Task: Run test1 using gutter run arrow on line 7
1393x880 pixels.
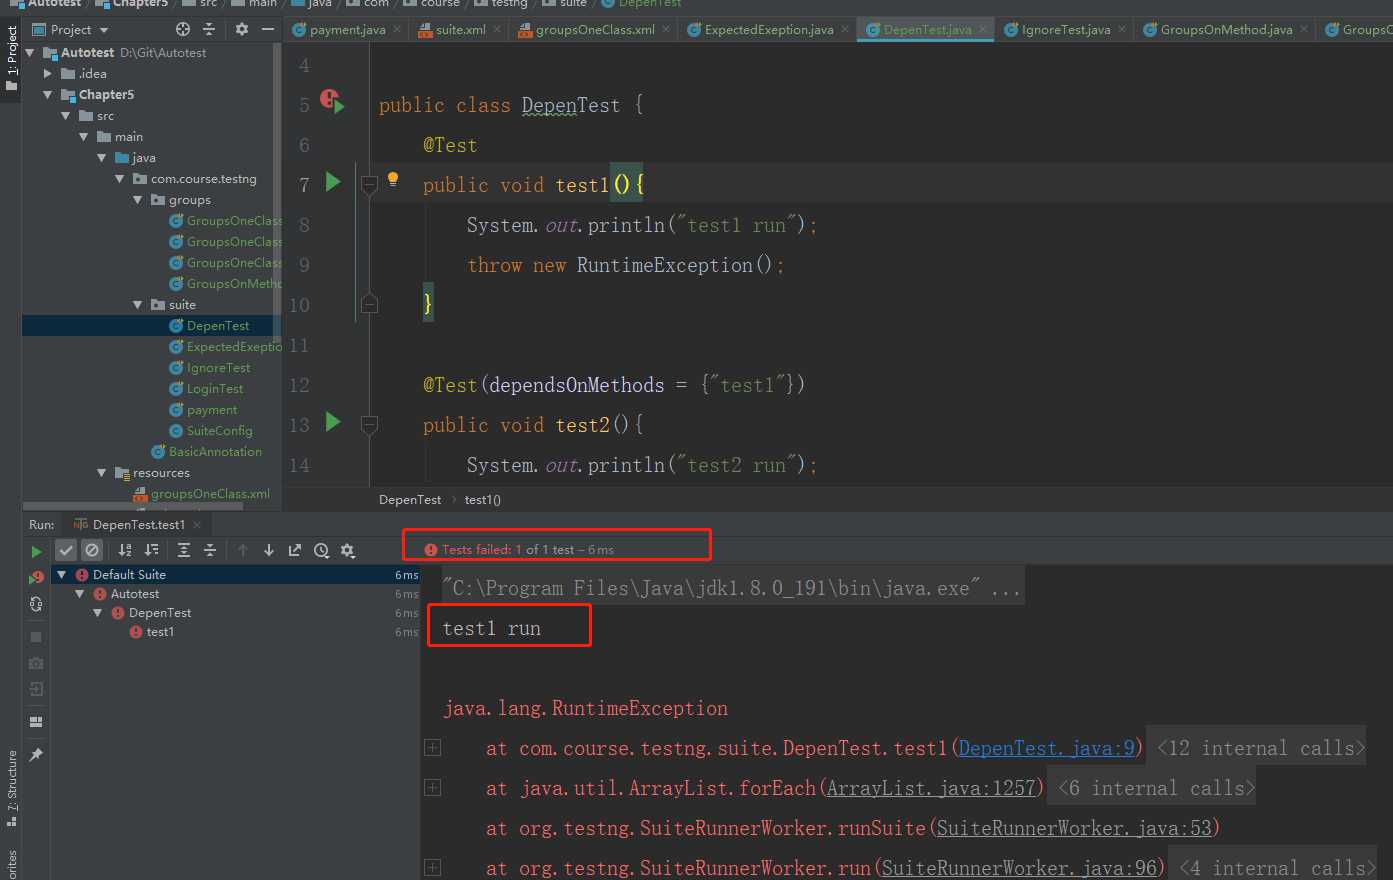Action: pyautogui.click(x=334, y=182)
